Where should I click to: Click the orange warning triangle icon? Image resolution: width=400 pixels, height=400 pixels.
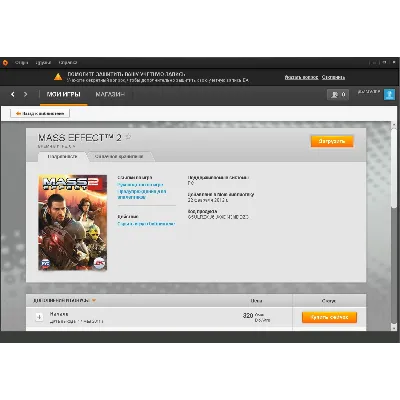[x=58, y=77]
